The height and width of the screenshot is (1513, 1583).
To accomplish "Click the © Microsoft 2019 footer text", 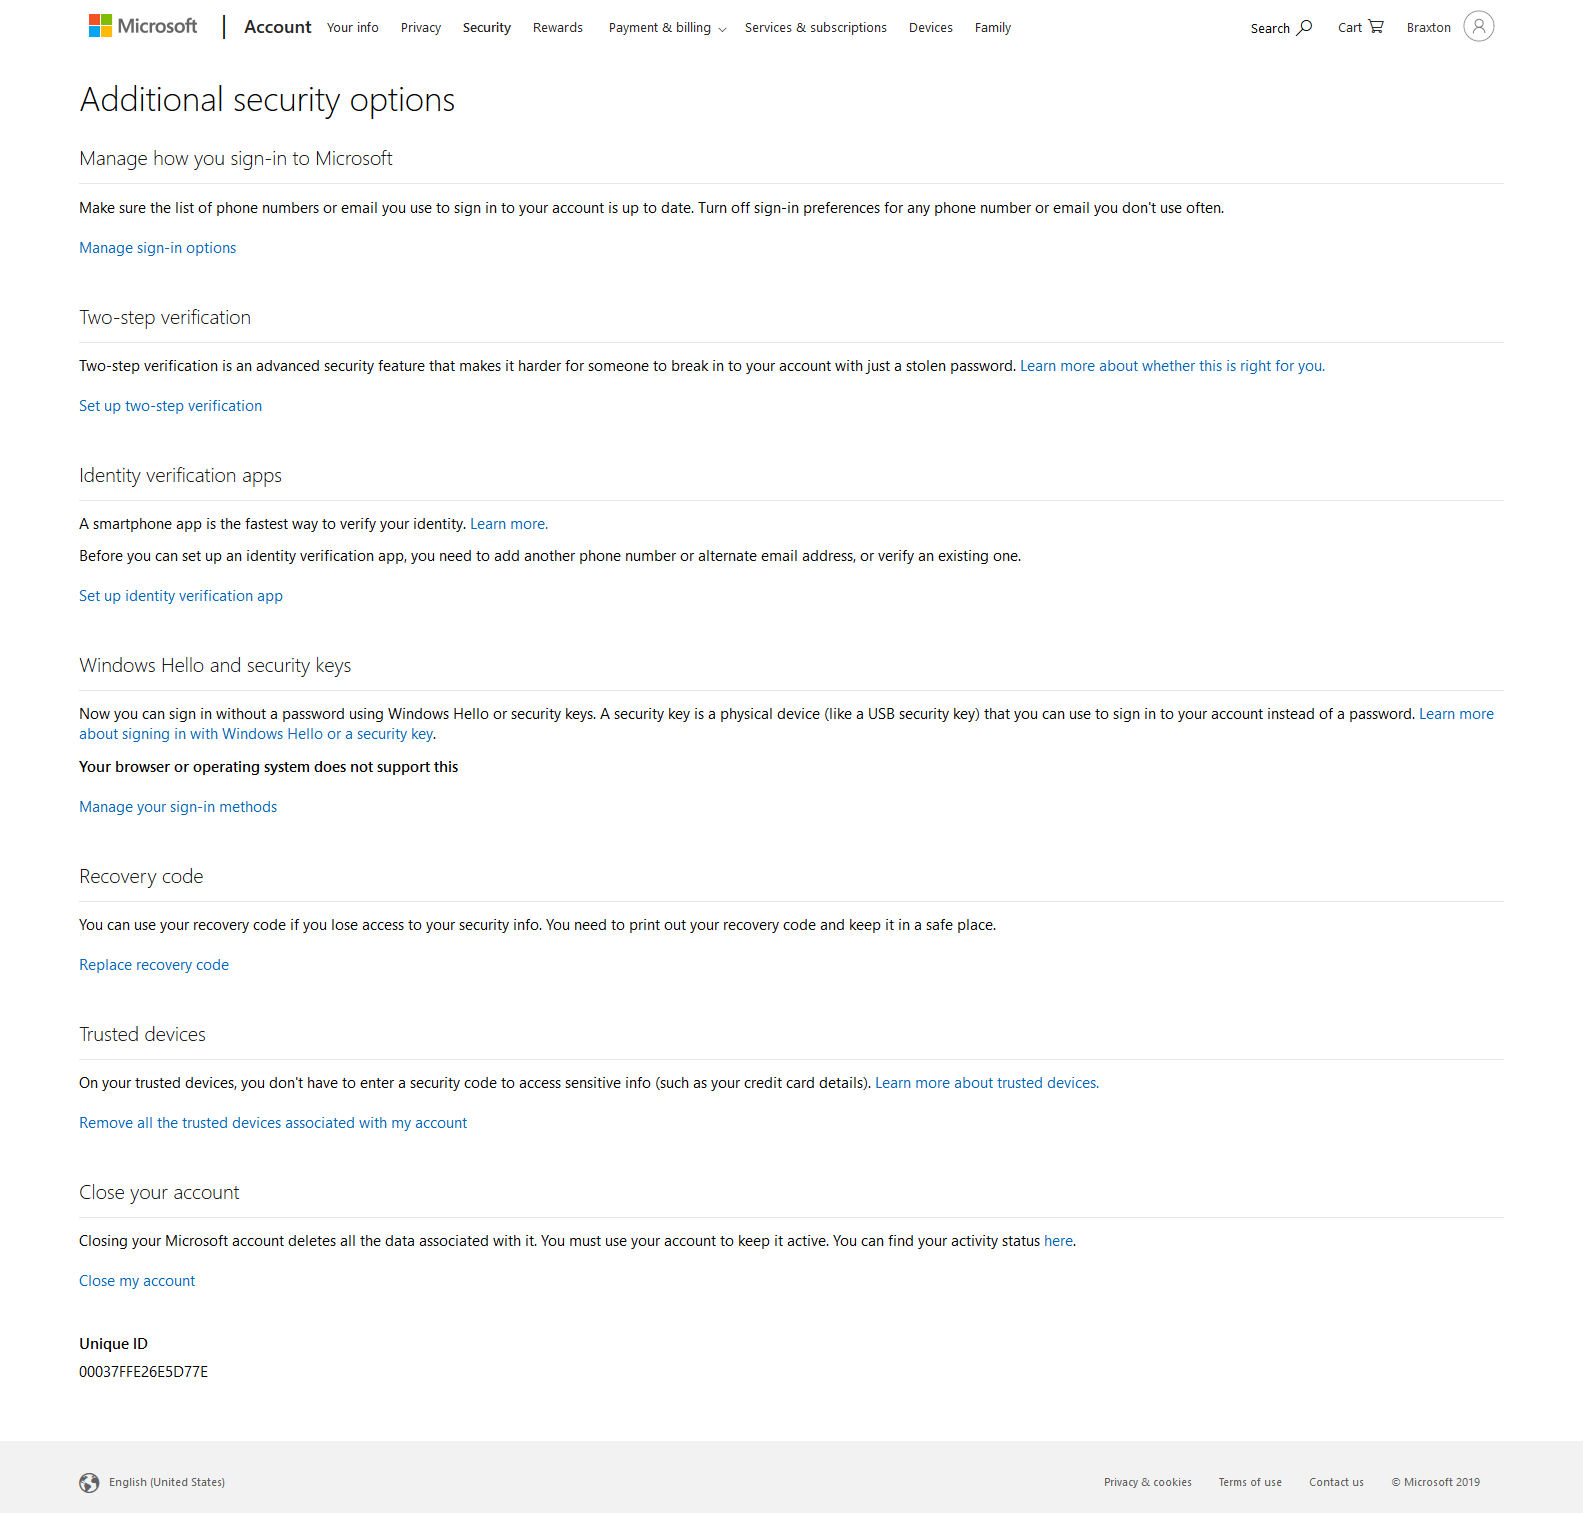I will click(x=1436, y=1482).
